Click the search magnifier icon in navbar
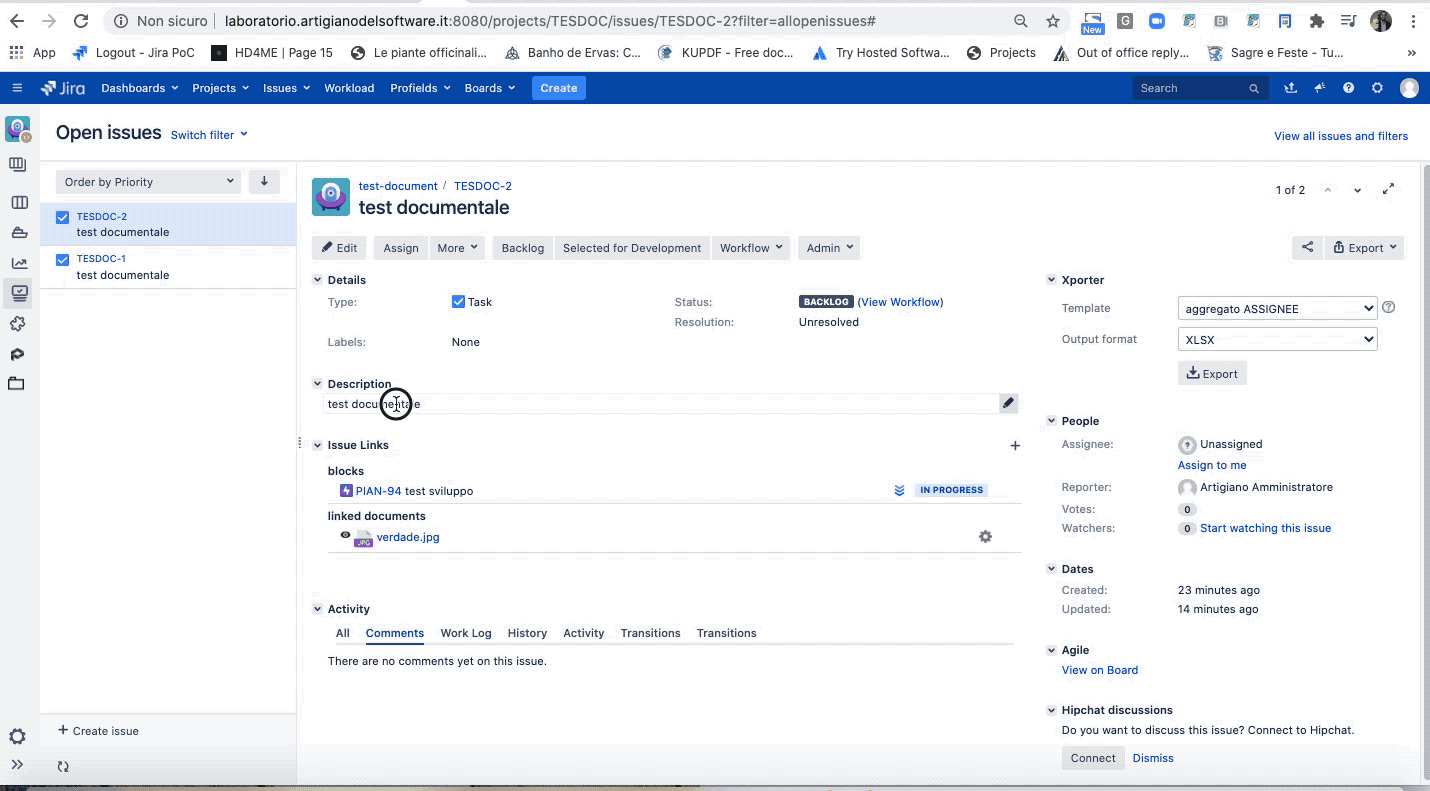The image size is (1430, 791). point(1254,88)
